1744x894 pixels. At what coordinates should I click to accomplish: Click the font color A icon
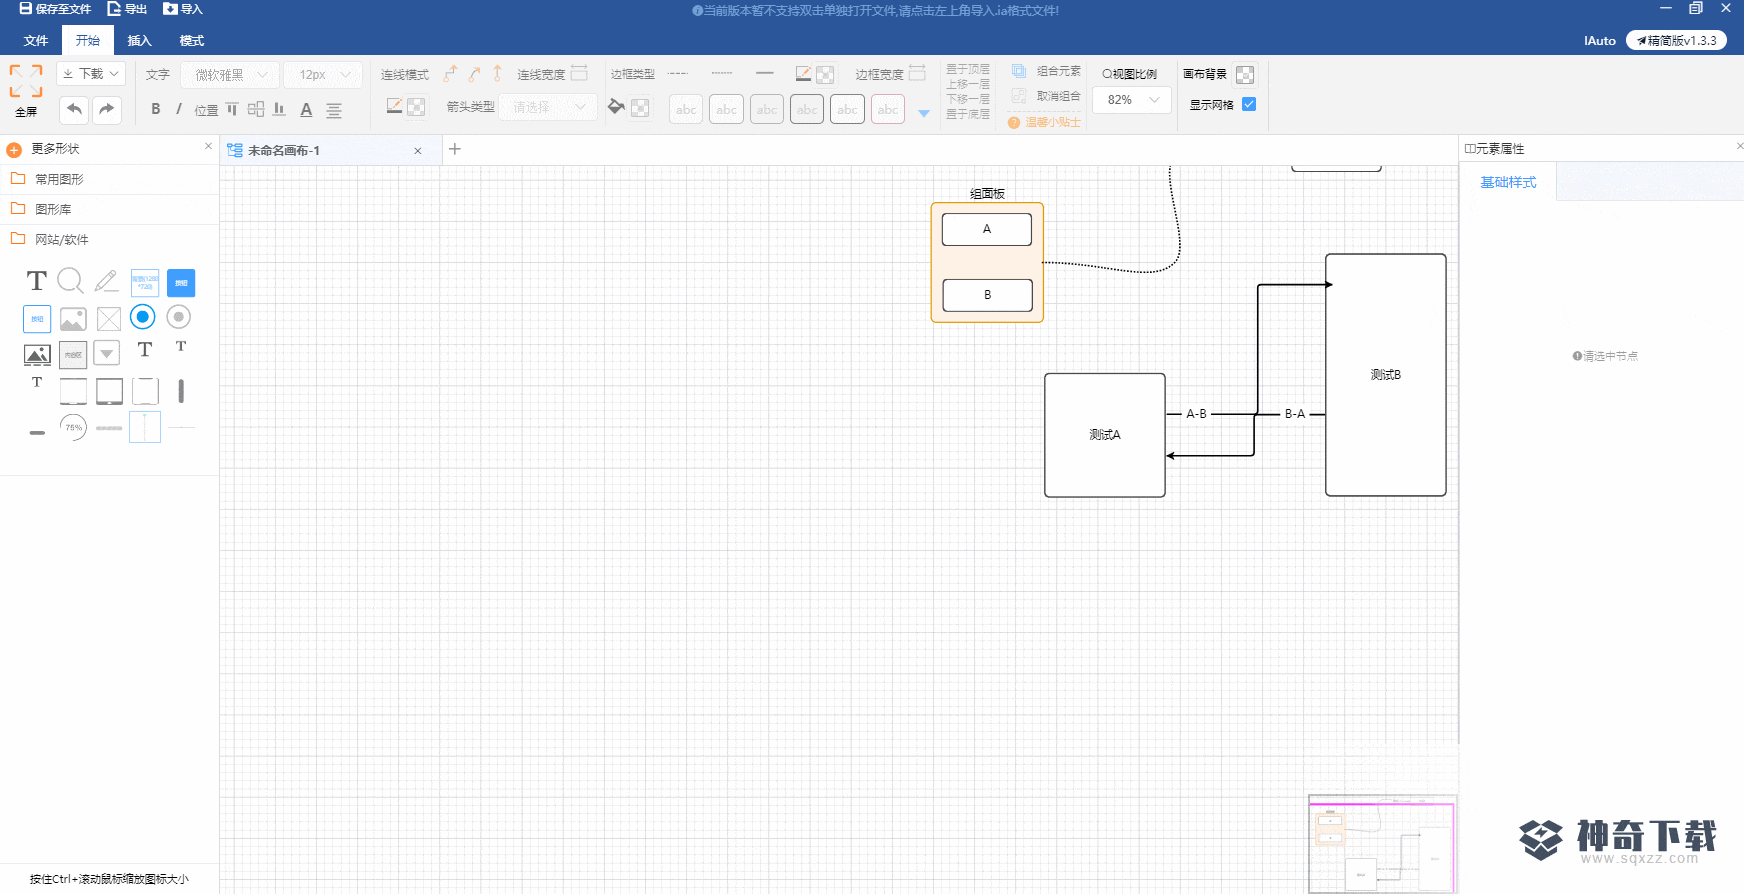306,110
